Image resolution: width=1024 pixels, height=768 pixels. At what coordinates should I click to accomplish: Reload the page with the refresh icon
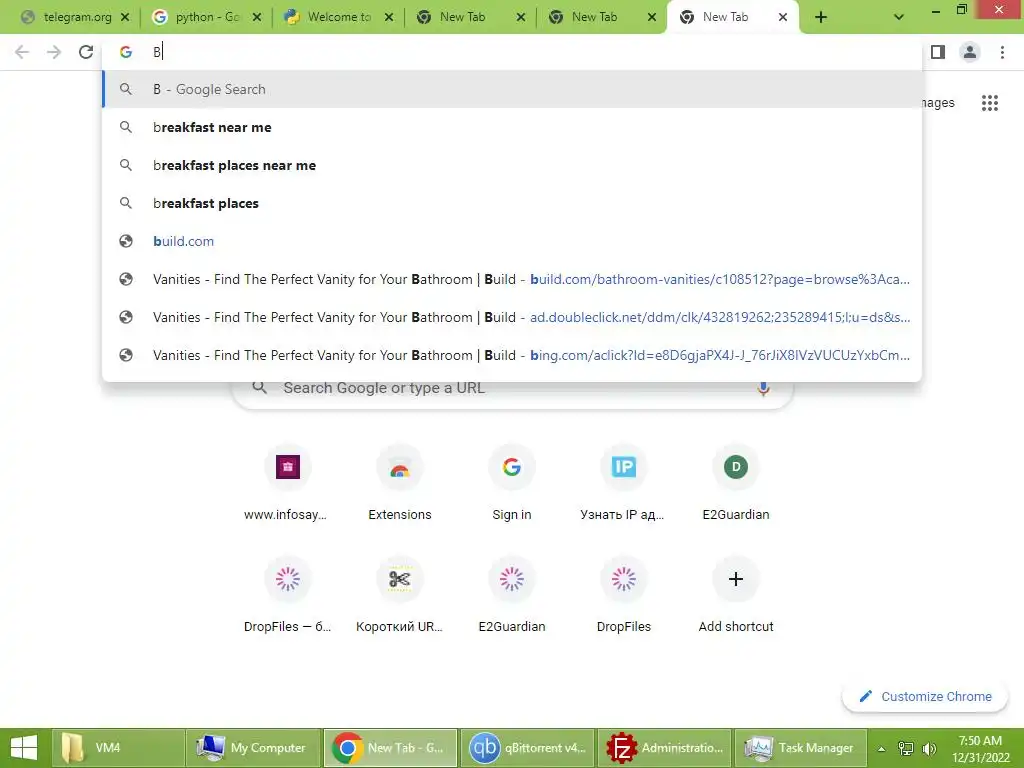click(x=86, y=52)
